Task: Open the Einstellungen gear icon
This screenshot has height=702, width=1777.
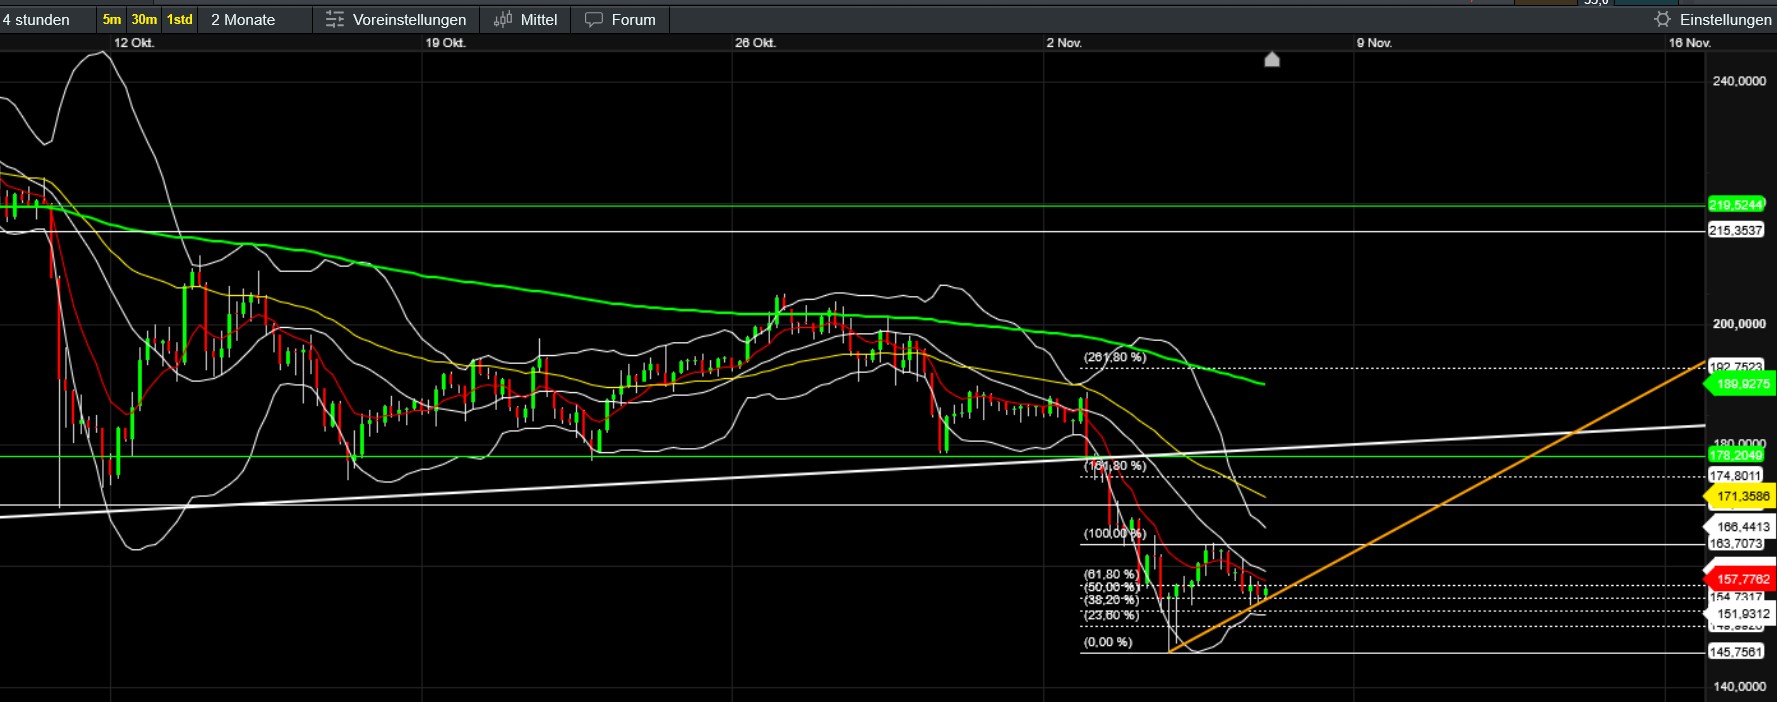Action: point(1662,19)
